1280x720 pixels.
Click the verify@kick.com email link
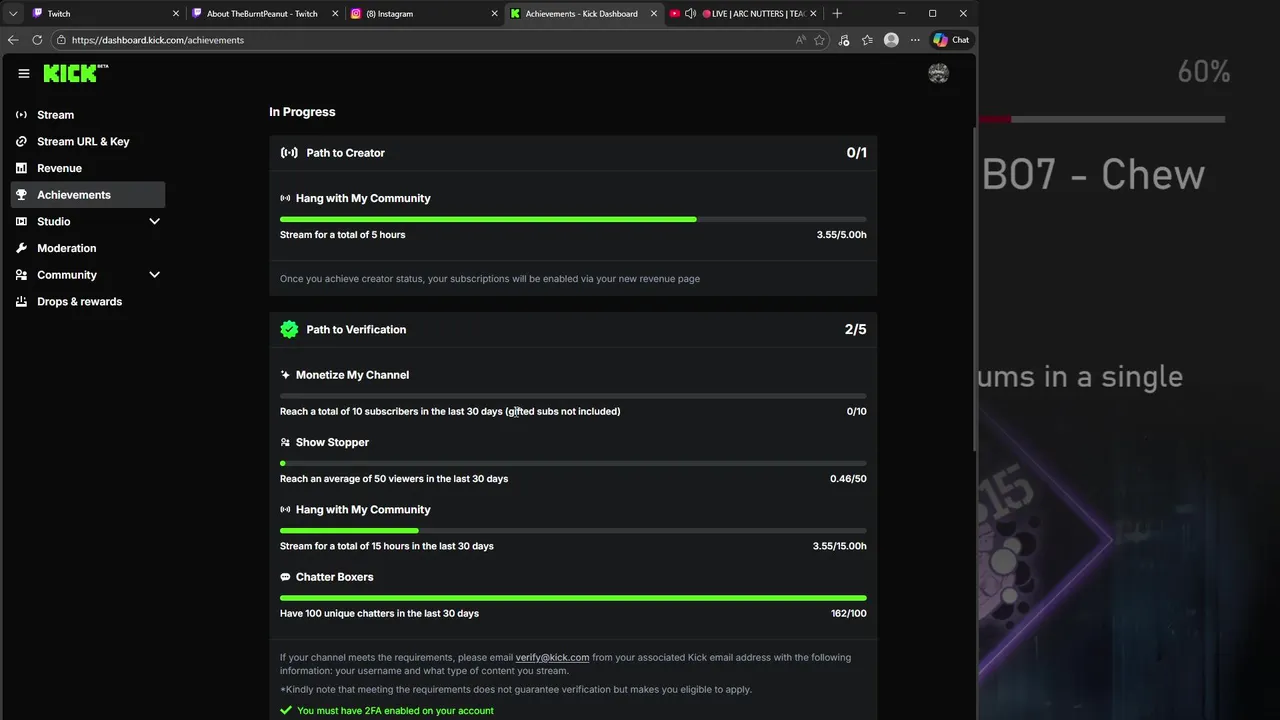[552, 658]
